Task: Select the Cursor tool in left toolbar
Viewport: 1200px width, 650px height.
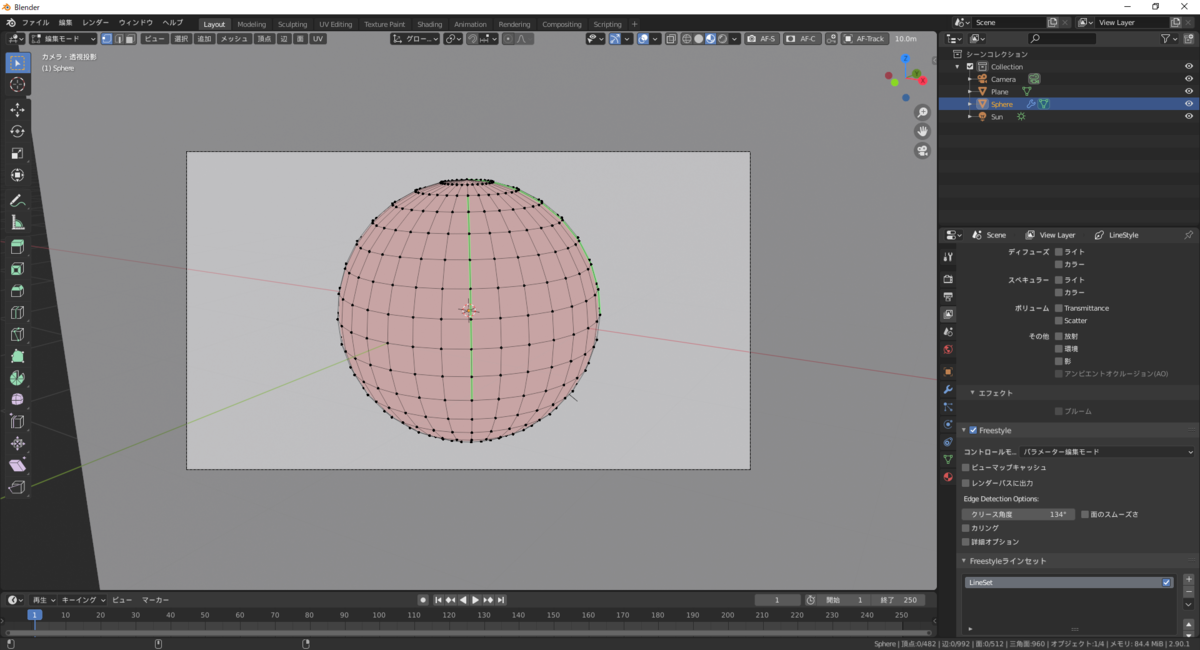Action: [x=17, y=85]
